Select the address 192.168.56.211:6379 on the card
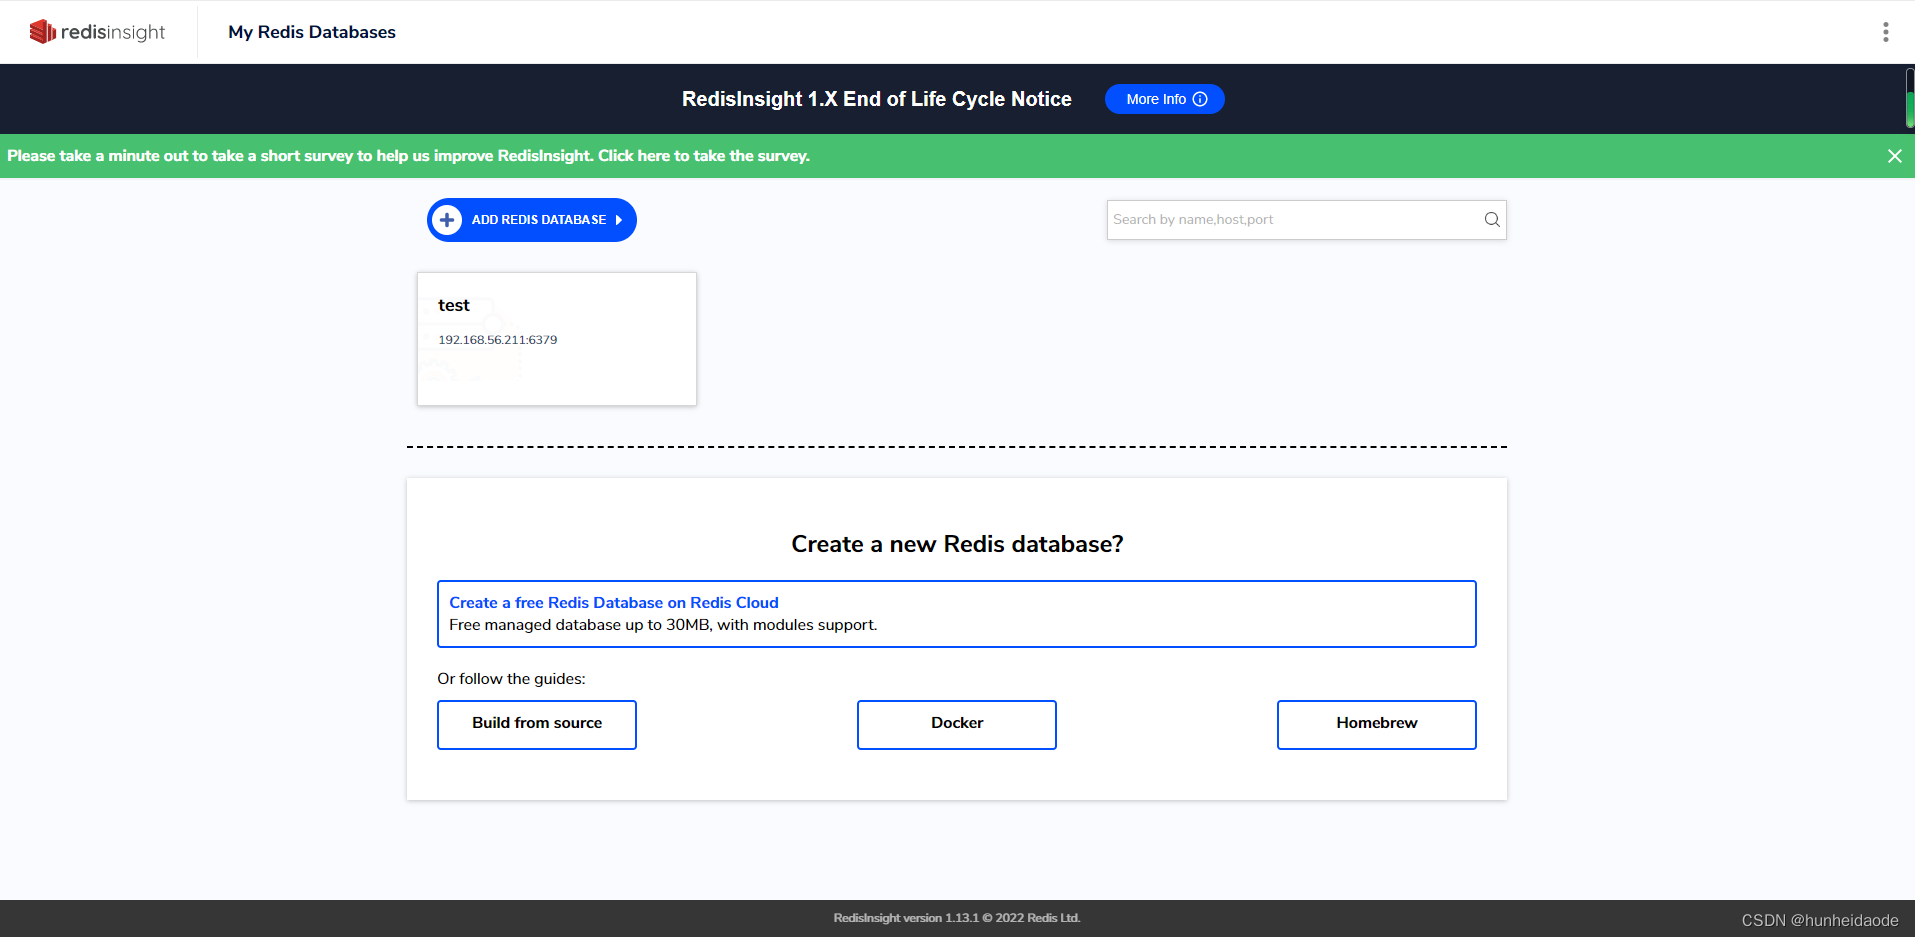Screen dimensions: 1915x937 click(497, 339)
